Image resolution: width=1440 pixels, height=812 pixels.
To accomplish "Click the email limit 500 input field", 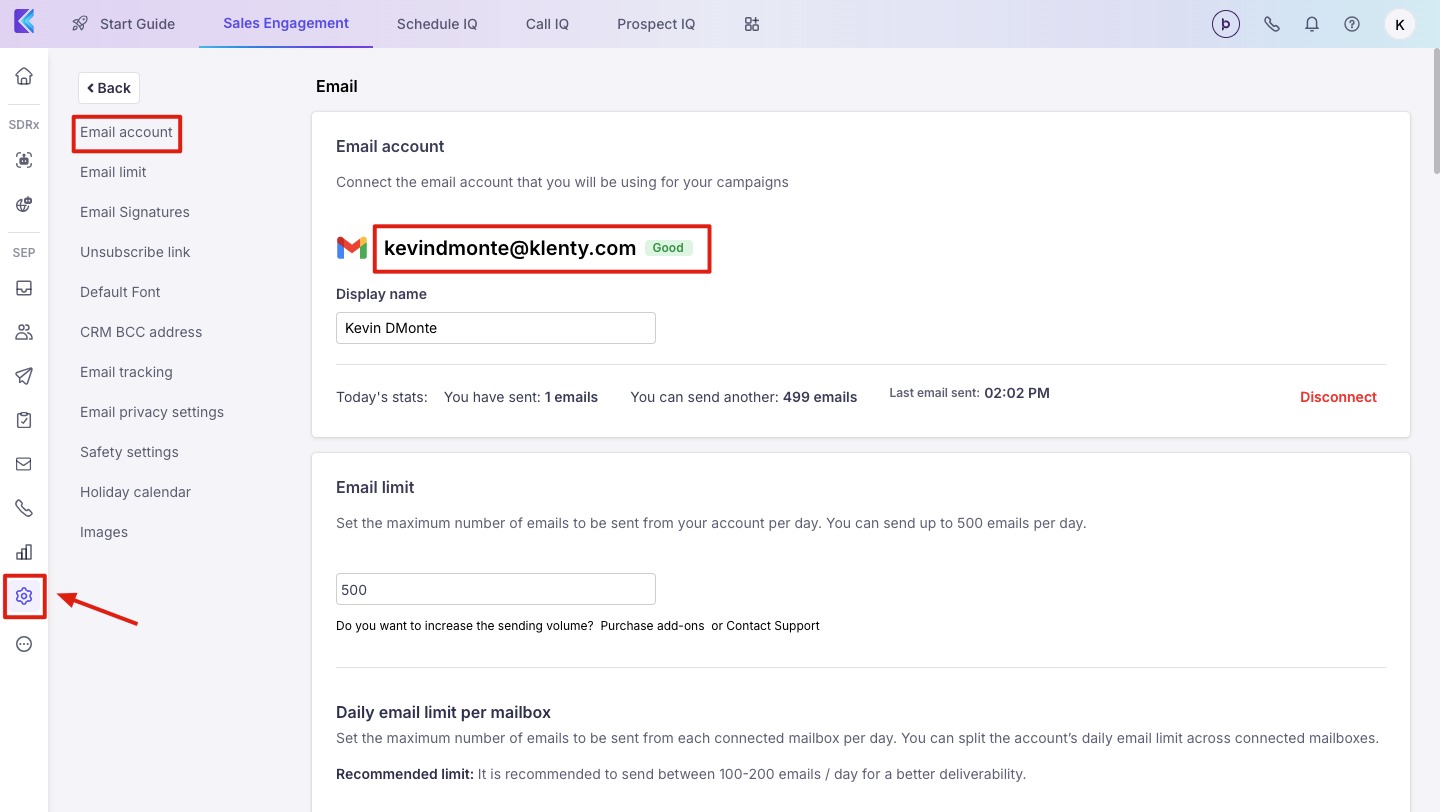I will pos(496,589).
